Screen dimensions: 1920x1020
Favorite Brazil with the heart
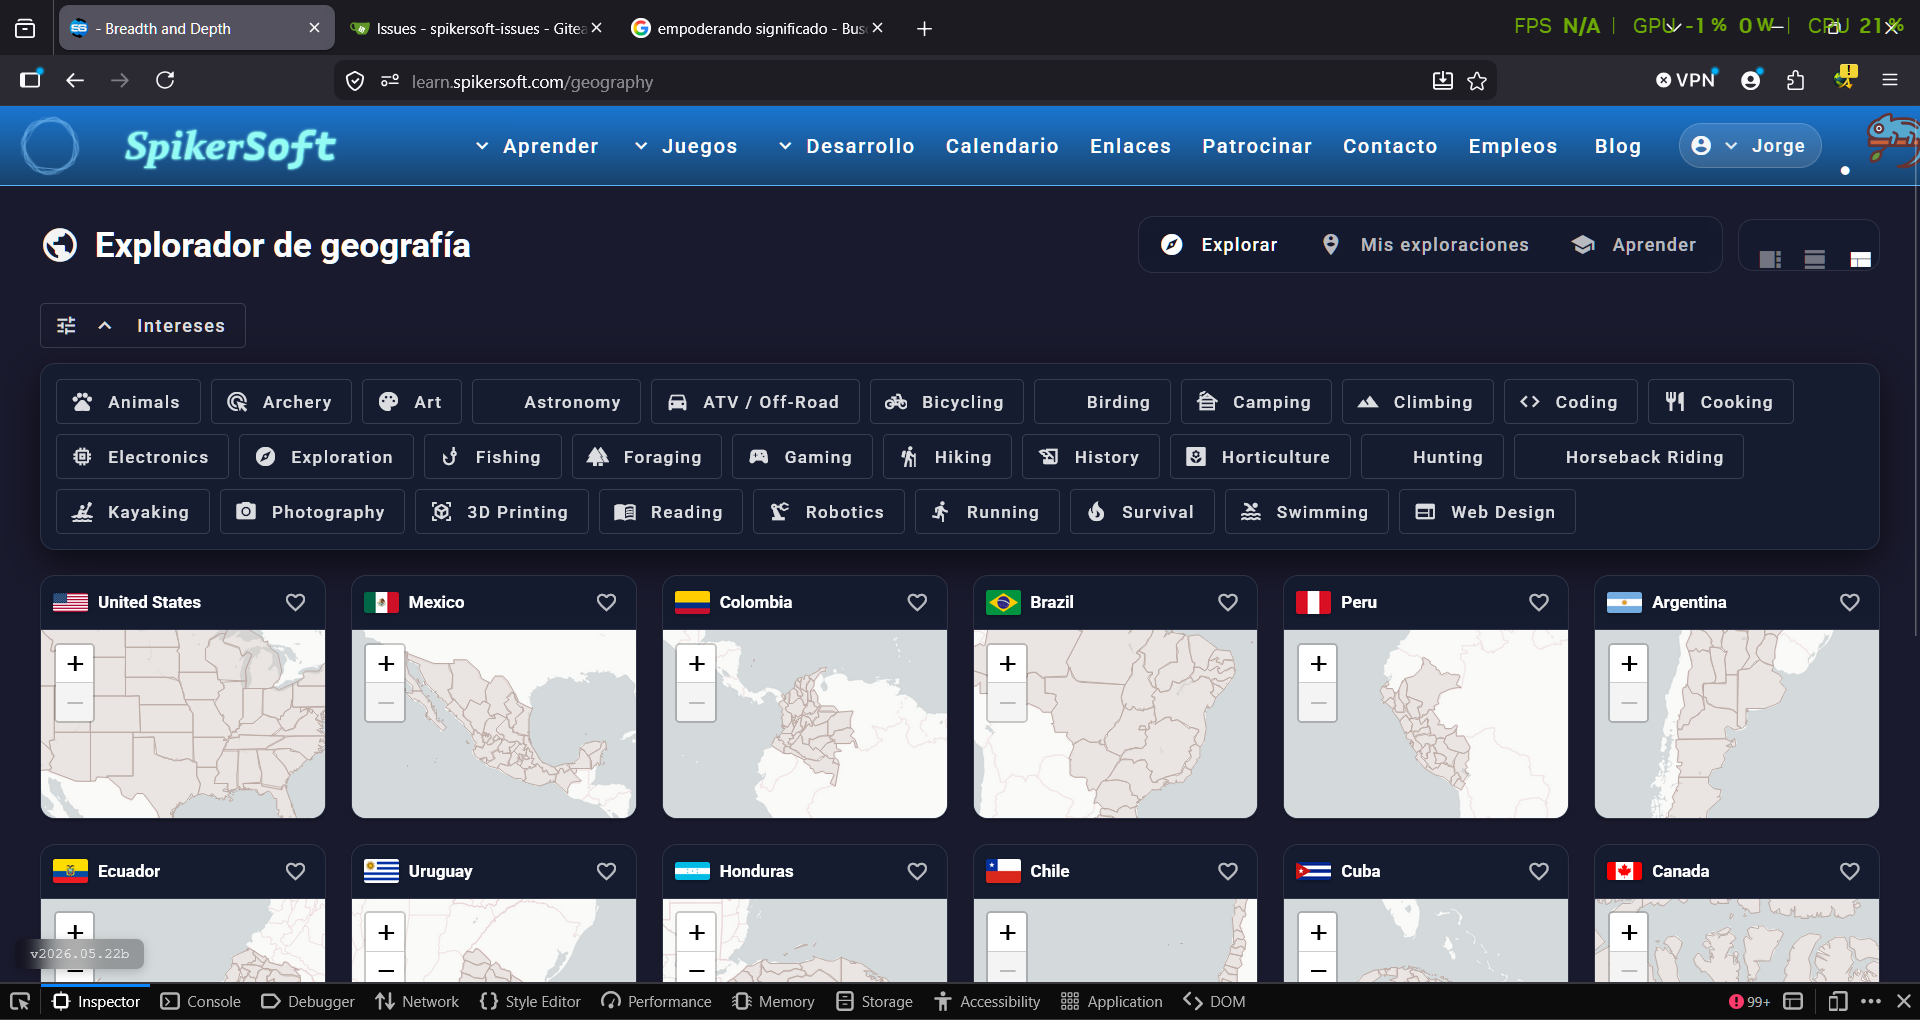[1228, 602]
